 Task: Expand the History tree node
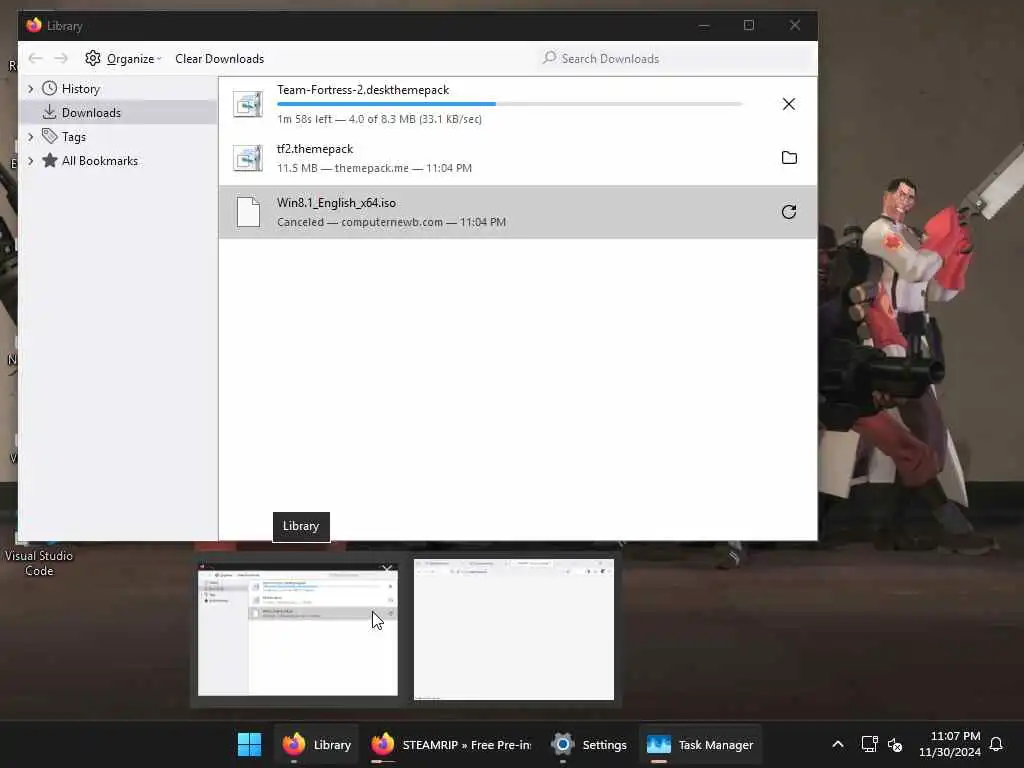(31, 89)
